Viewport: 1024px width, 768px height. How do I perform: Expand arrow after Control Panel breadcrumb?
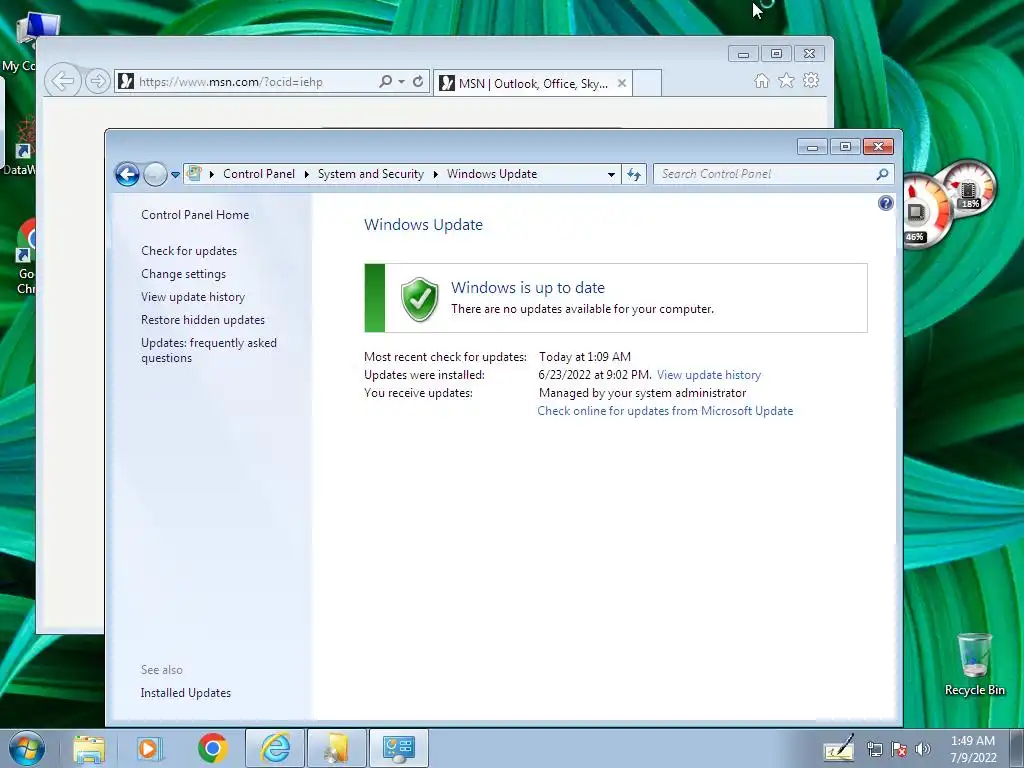[306, 174]
